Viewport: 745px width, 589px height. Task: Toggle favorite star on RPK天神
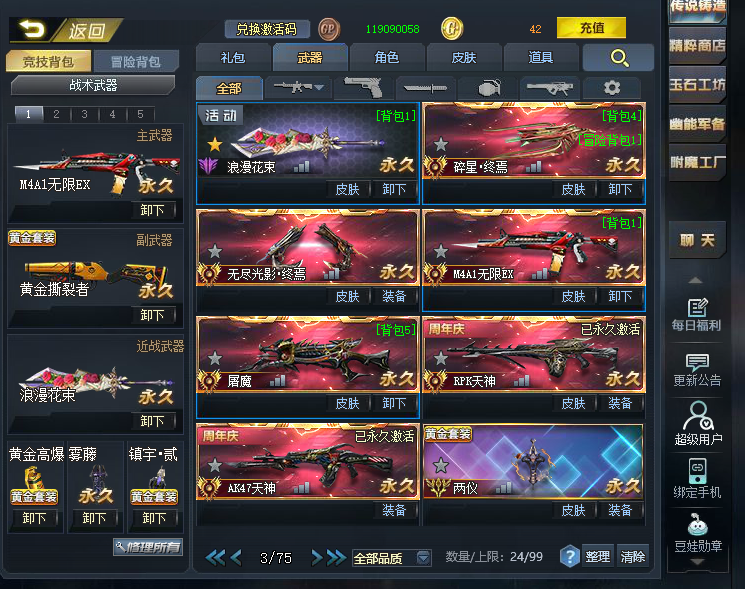tap(441, 358)
